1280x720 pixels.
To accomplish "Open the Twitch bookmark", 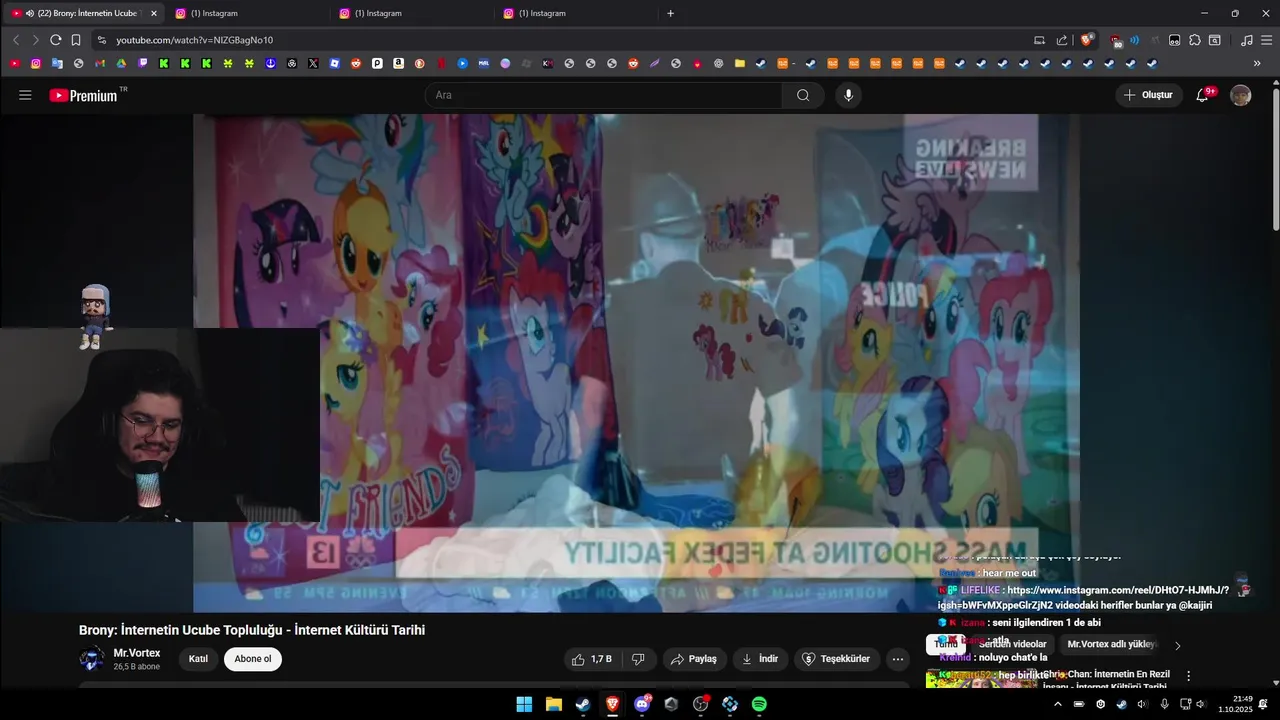I will tap(143, 63).
